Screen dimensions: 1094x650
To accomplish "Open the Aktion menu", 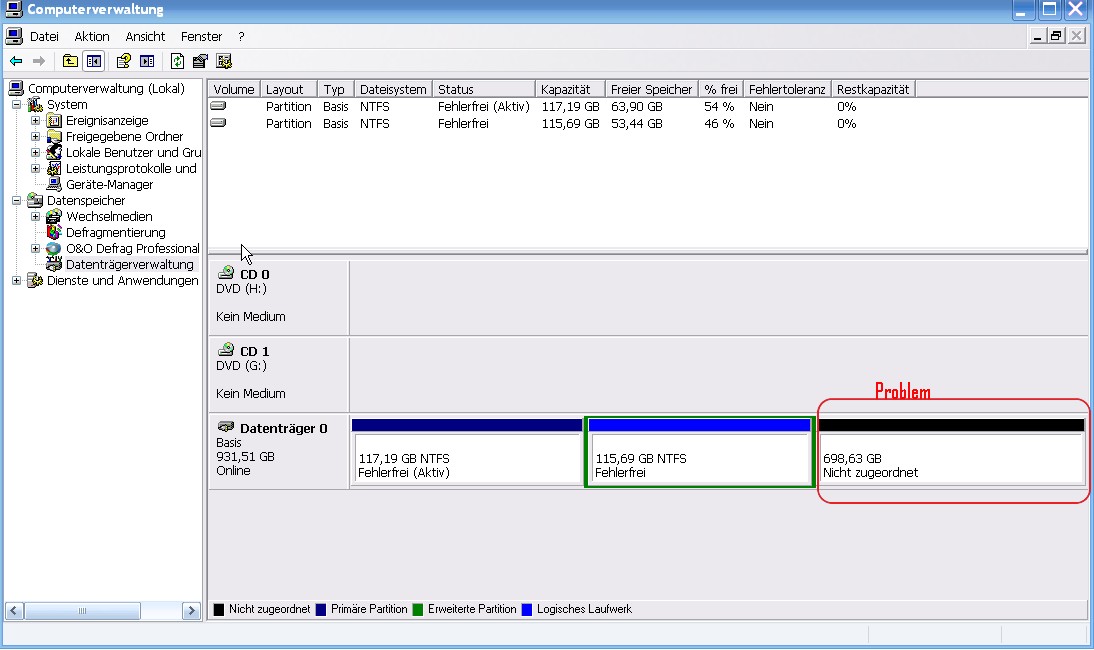I will click(x=92, y=37).
